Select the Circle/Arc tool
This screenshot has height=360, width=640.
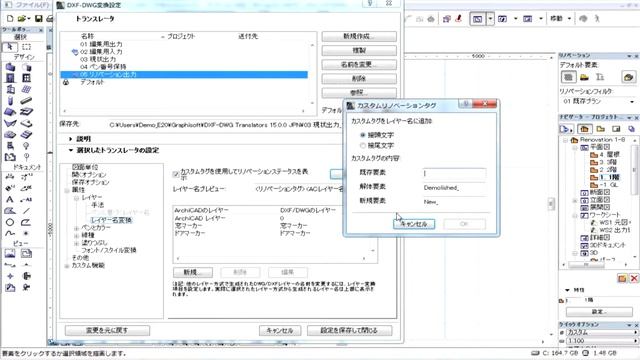[x=10, y=222]
